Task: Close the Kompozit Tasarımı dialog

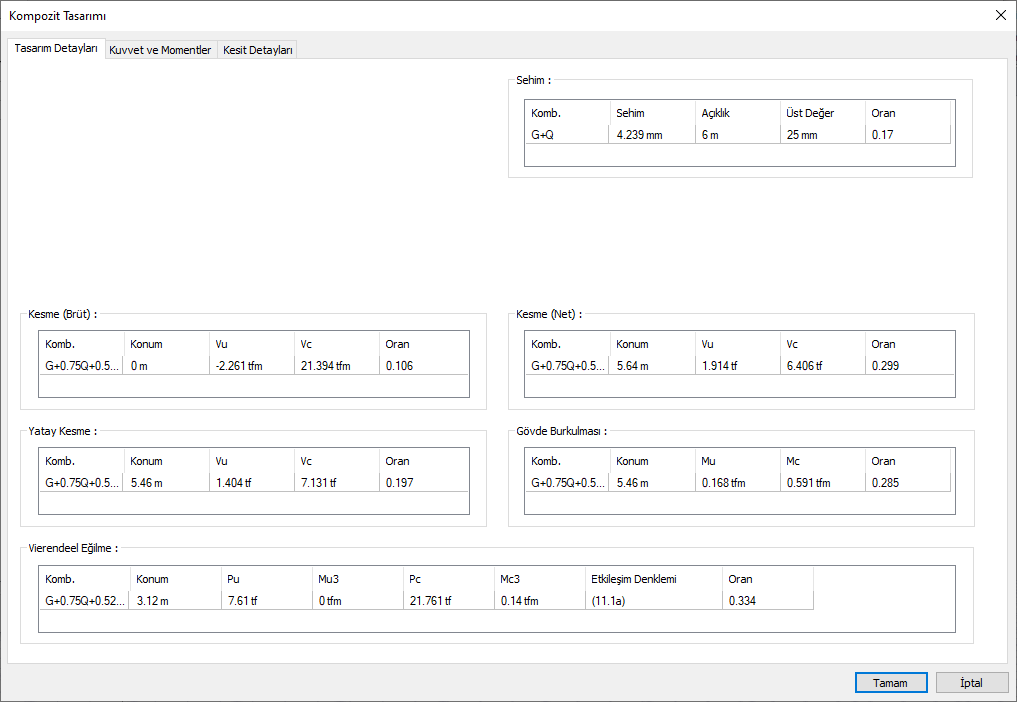Action: pyautogui.click(x=1000, y=15)
